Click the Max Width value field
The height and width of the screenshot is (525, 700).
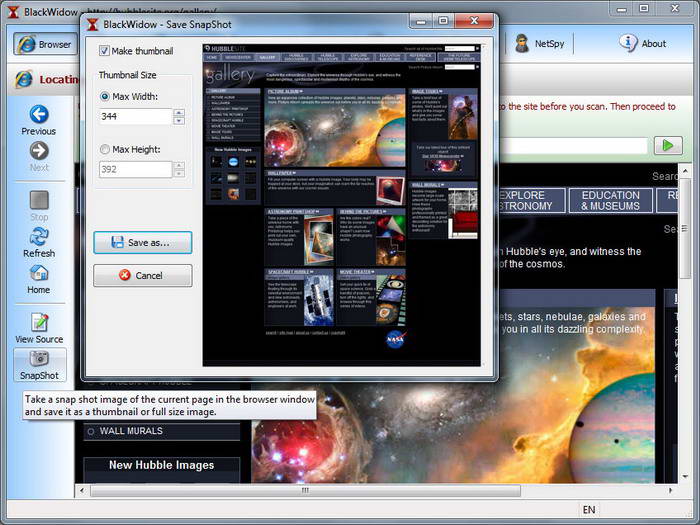135,117
